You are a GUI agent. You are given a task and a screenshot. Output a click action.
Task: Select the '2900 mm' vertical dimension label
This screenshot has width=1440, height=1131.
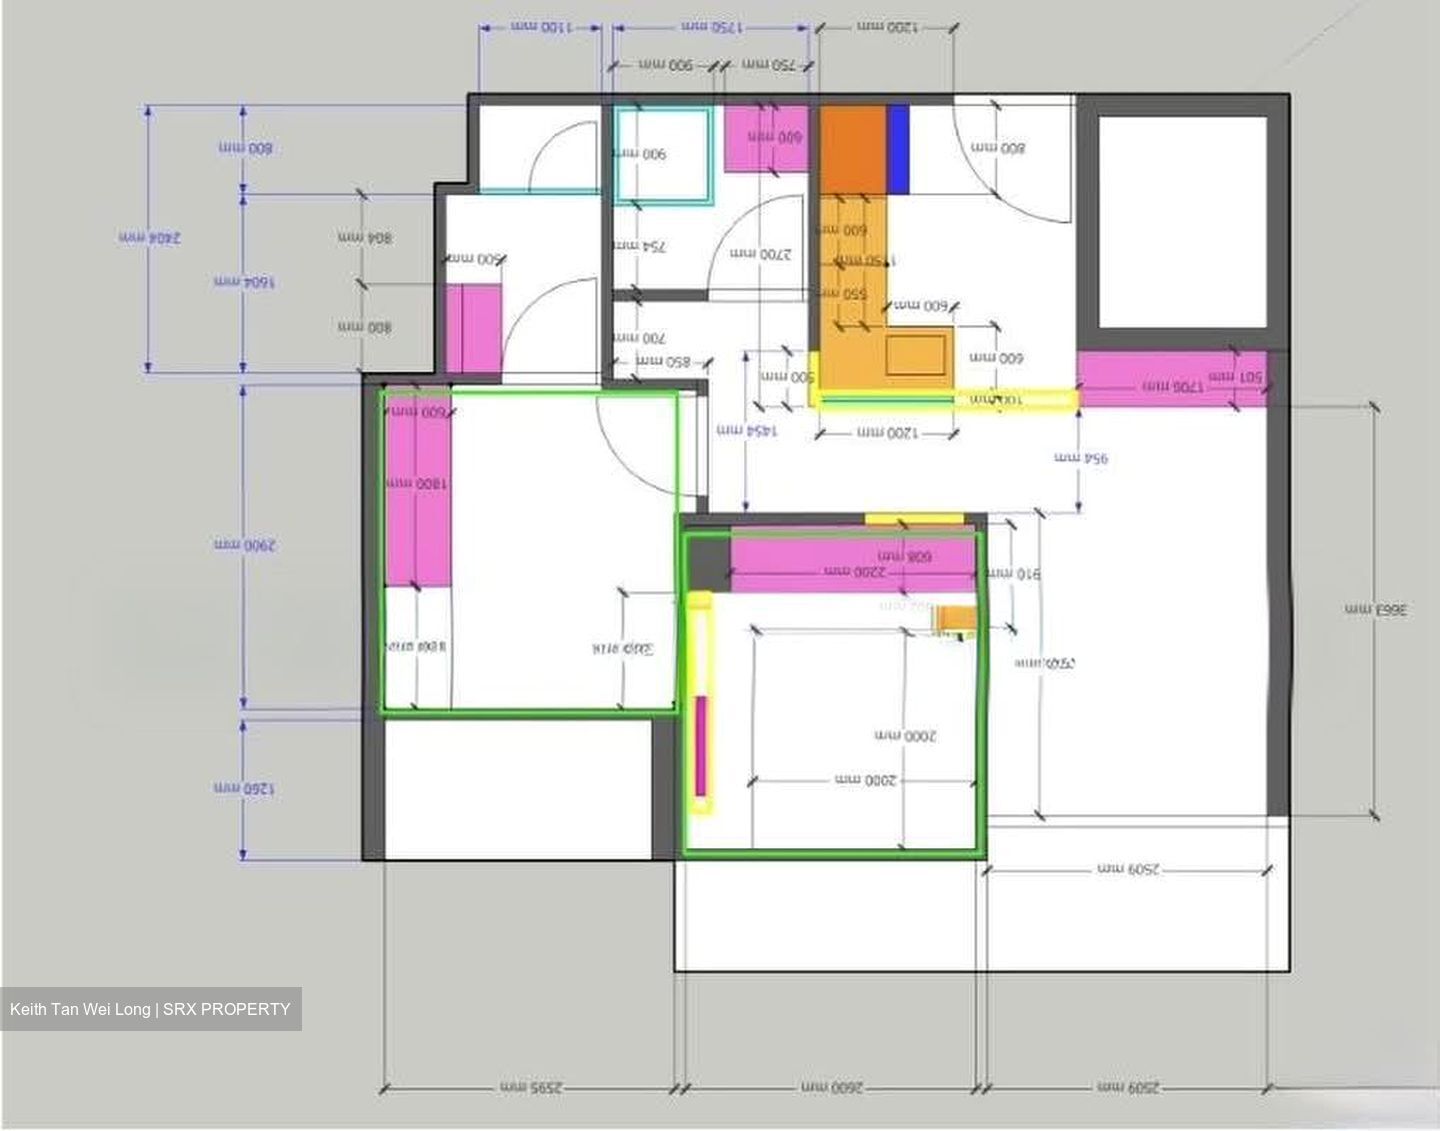pyautogui.click(x=244, y=546)
